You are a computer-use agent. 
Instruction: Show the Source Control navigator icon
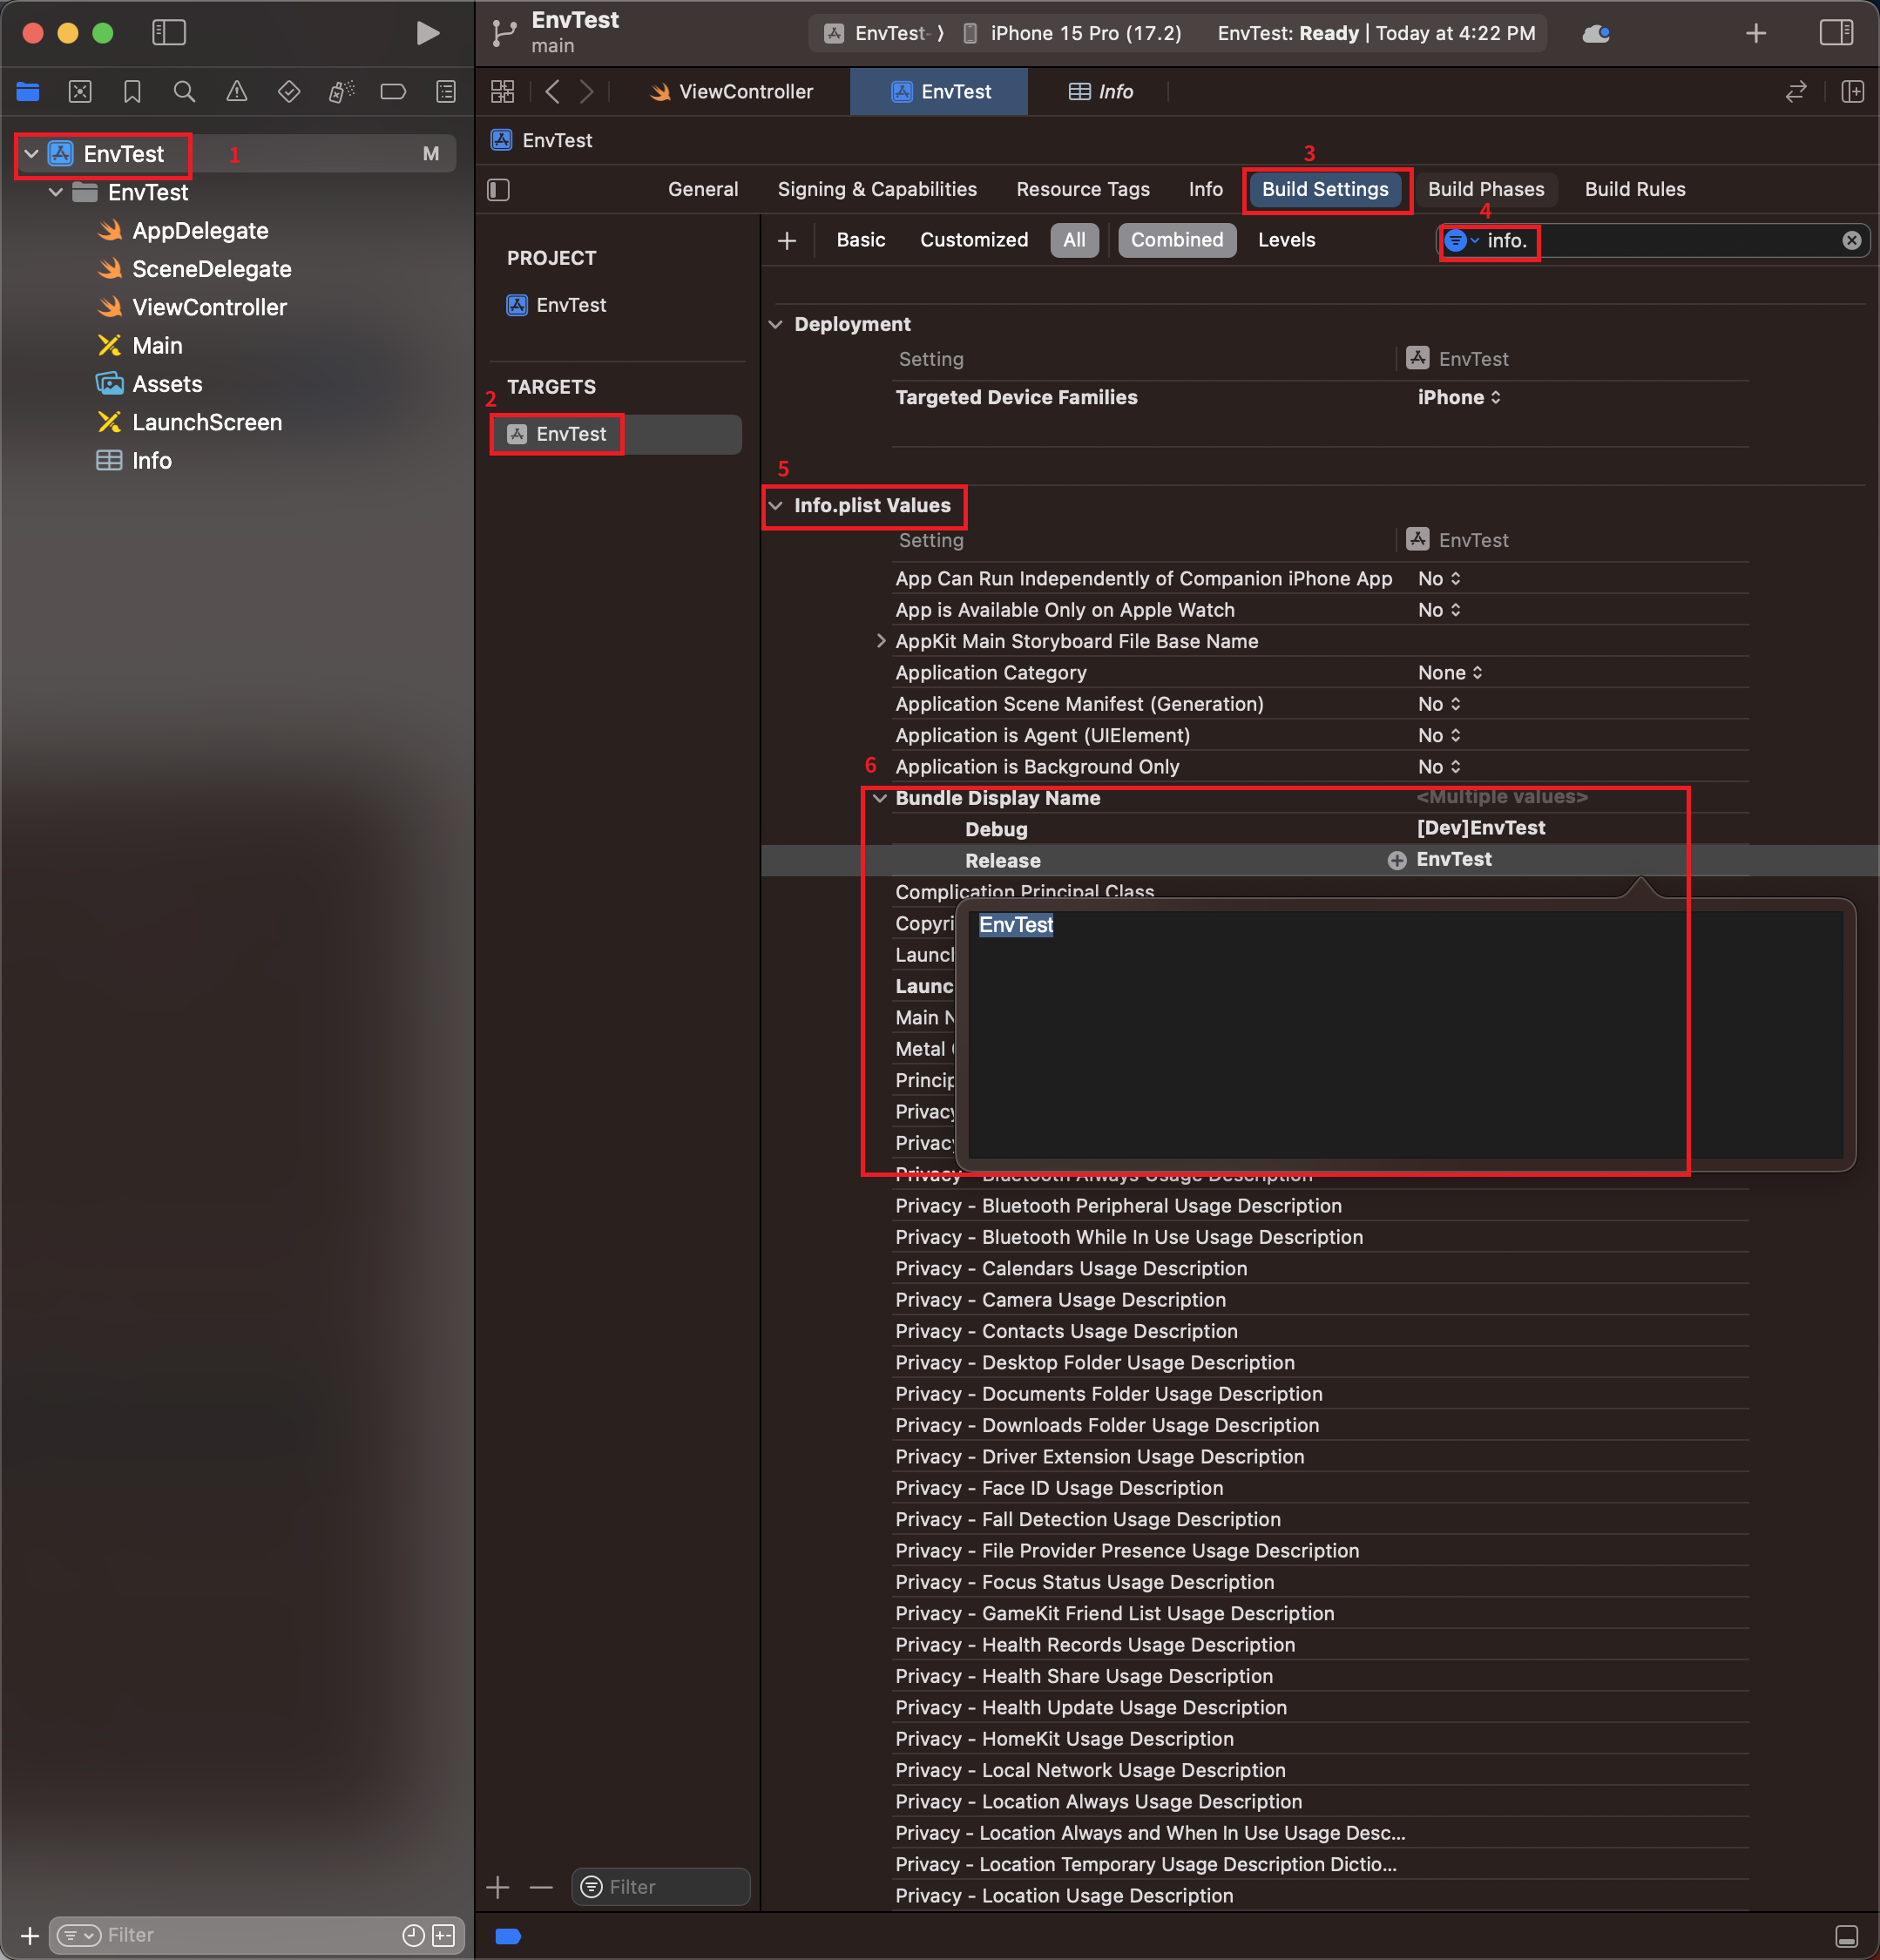[x=80, y=92]
